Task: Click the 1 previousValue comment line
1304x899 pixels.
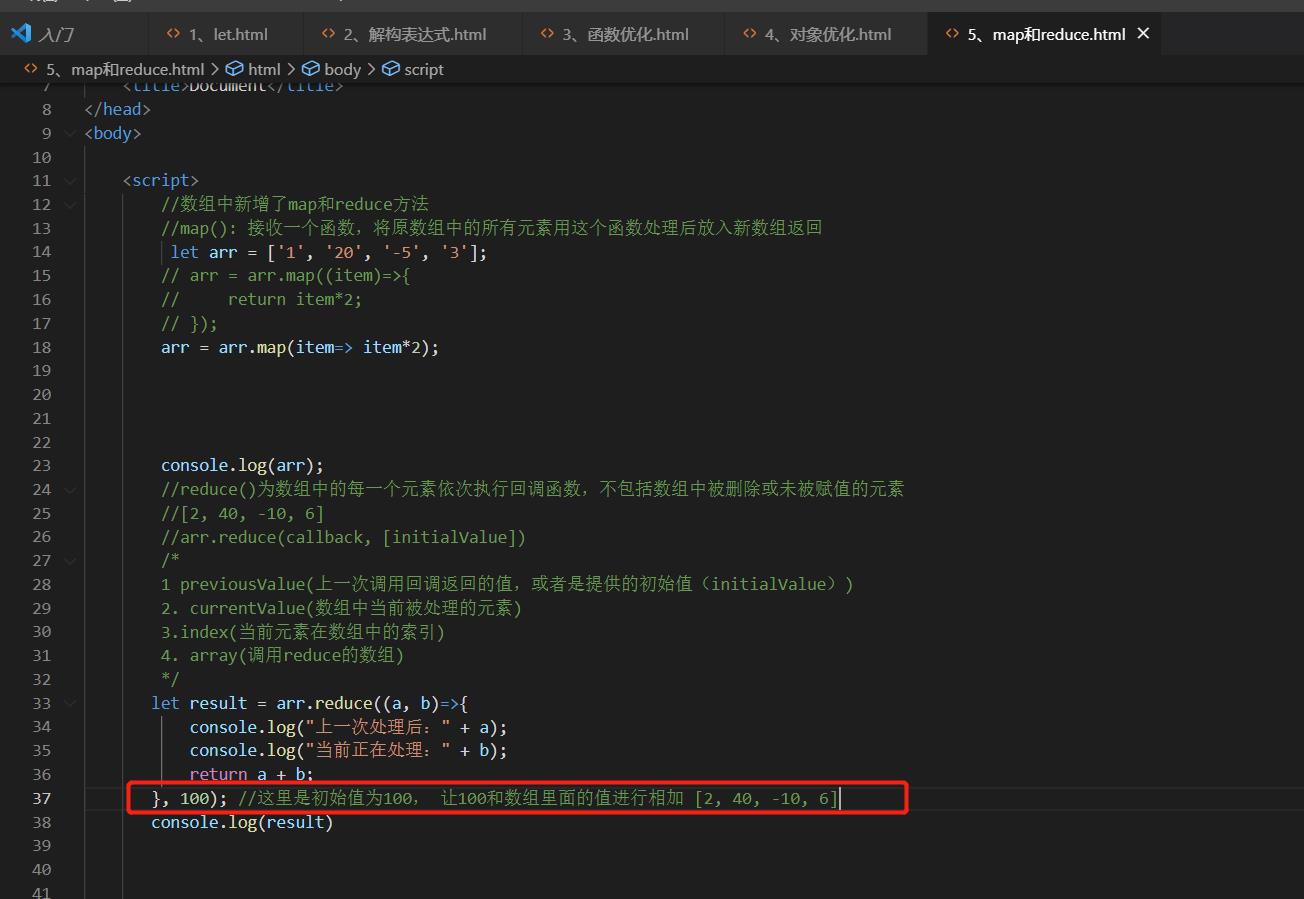Action: click(507, 584)
